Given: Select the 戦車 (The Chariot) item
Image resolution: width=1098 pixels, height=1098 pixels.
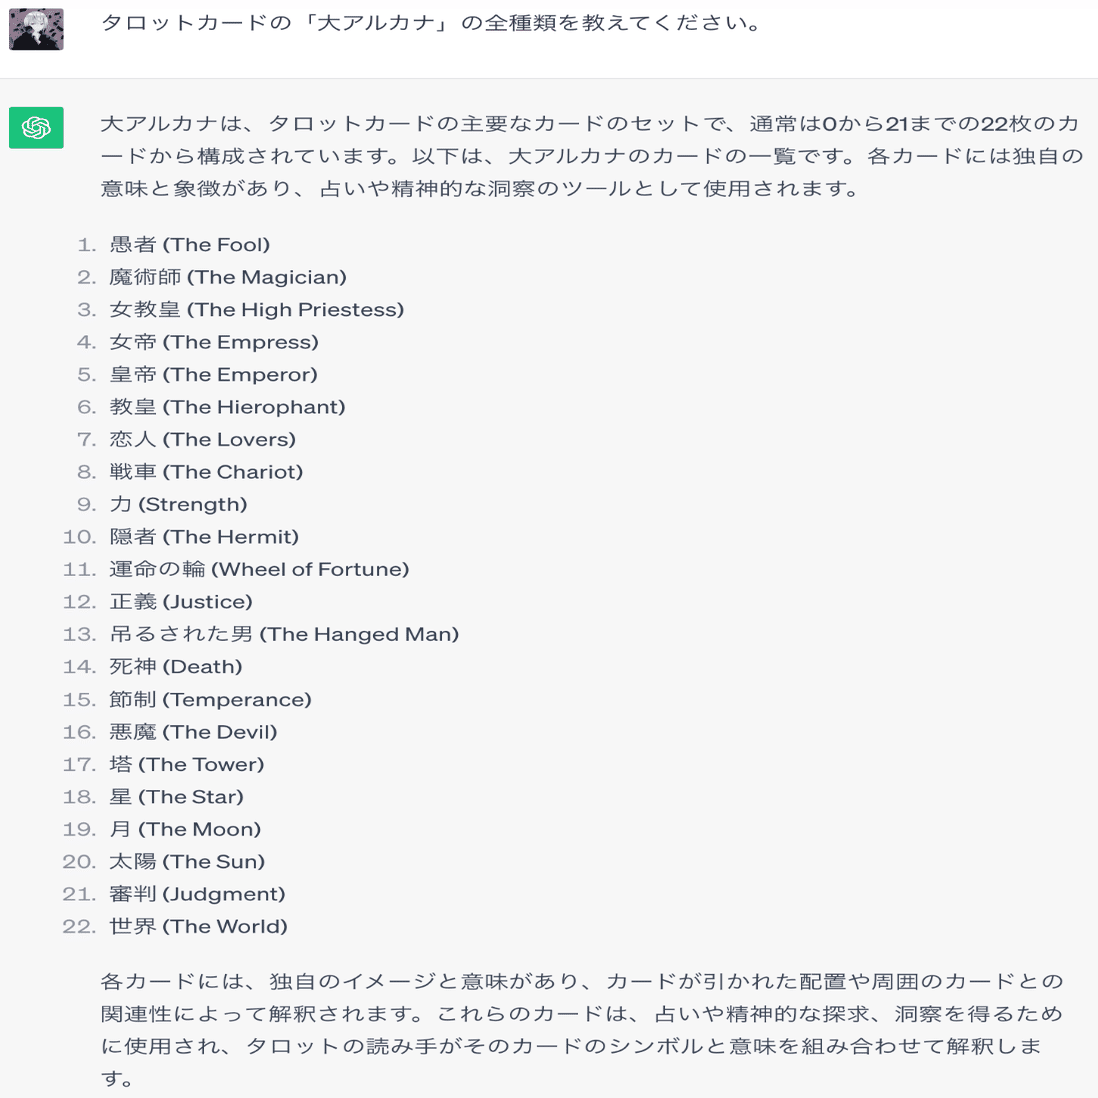Looking at the screenshot, I should coord(206,471).
